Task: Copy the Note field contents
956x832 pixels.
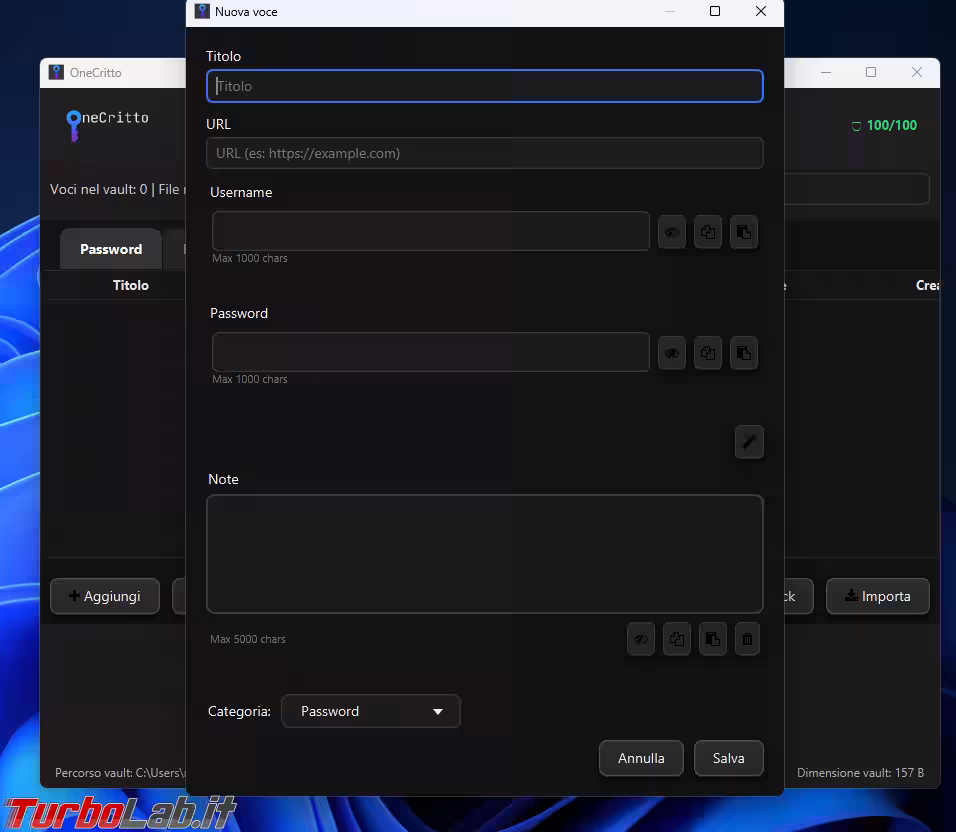Action: tap(677, 639)
